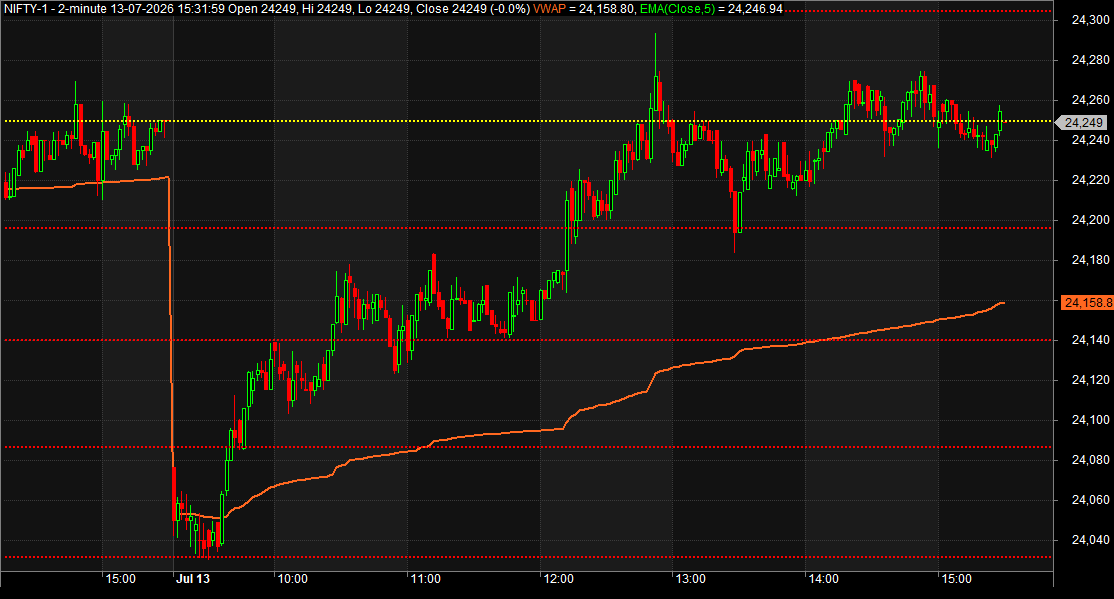
Task: Click the 24,040 price axis label
Action: pyautogui.click(x=1090, y=540)
